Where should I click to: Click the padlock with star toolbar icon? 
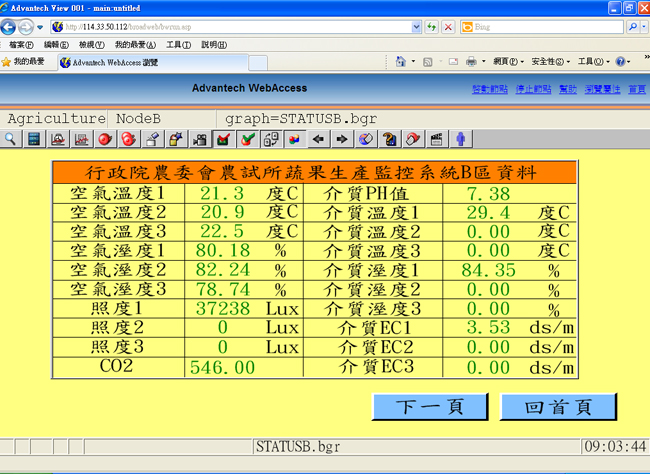pos(176,139)
